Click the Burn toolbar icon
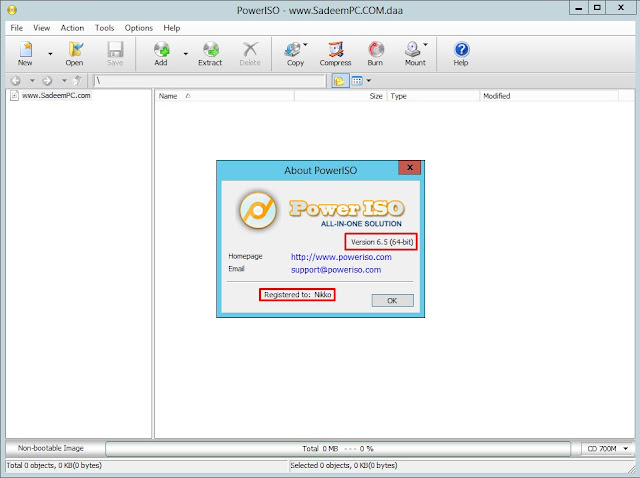The image size is (640, 478). coord(376,53)
